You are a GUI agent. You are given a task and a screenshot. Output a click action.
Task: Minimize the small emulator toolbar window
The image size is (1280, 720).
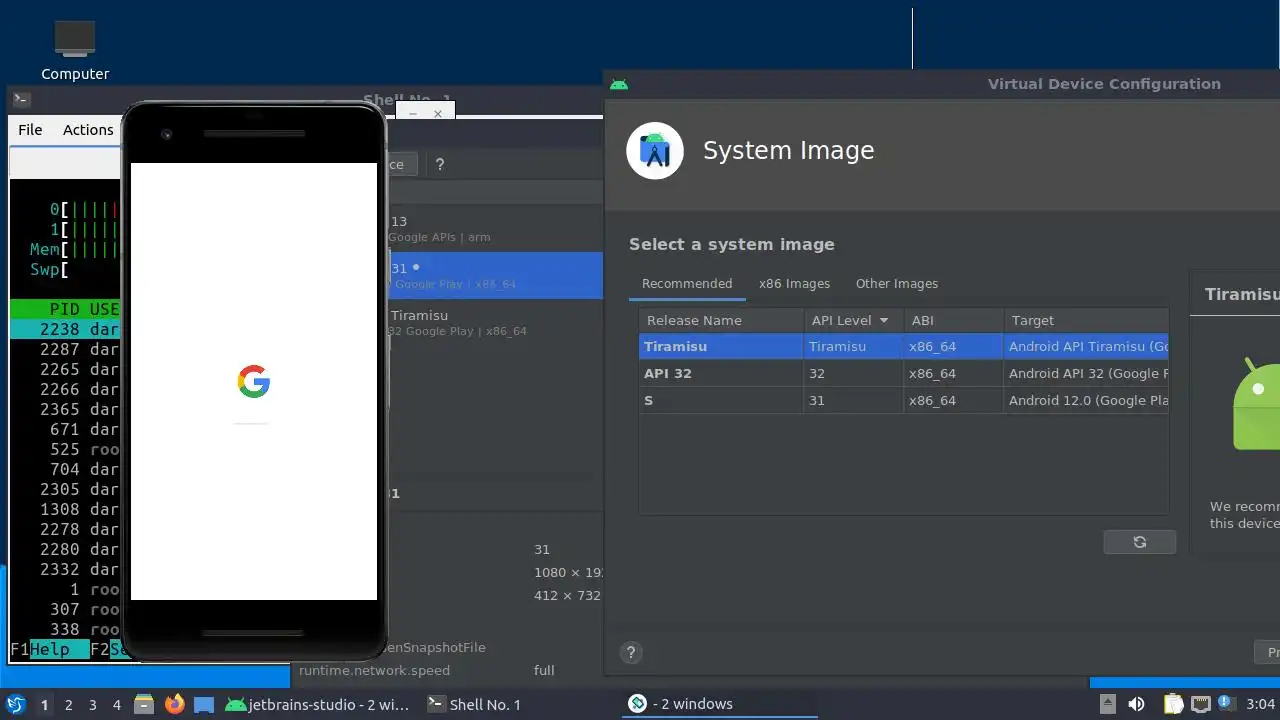click(415, 114)
